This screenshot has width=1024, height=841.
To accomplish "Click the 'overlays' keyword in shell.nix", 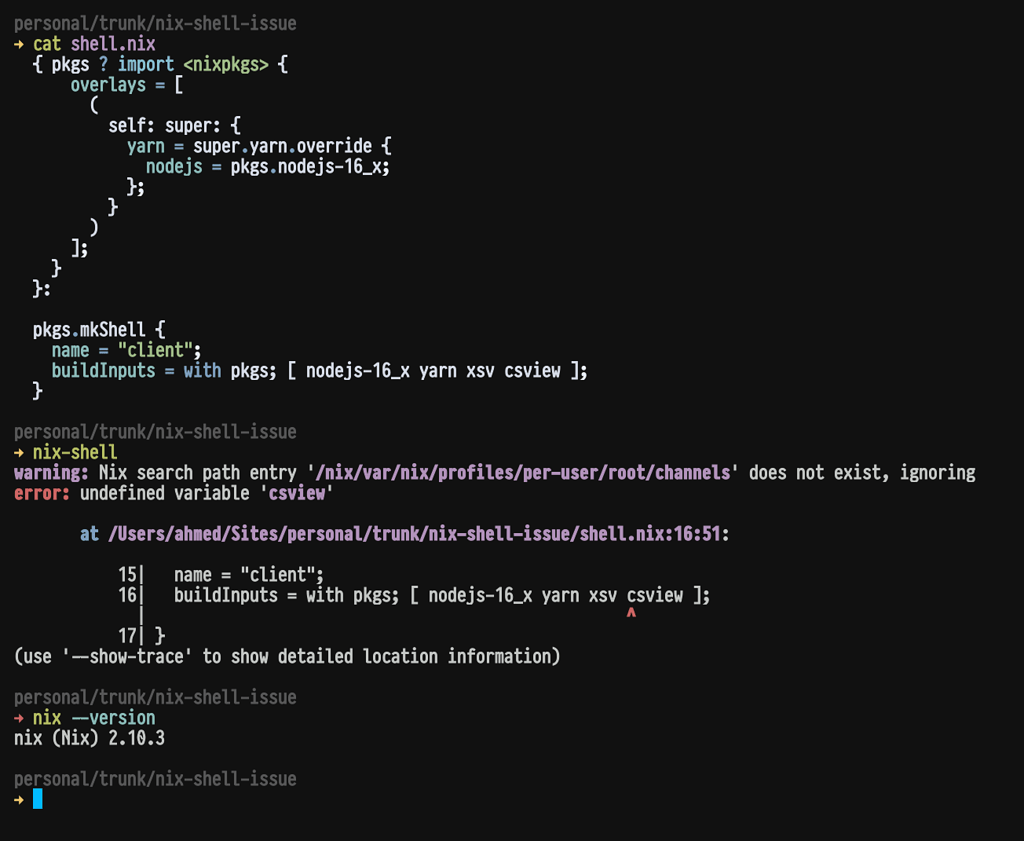I will pos(108,85).
